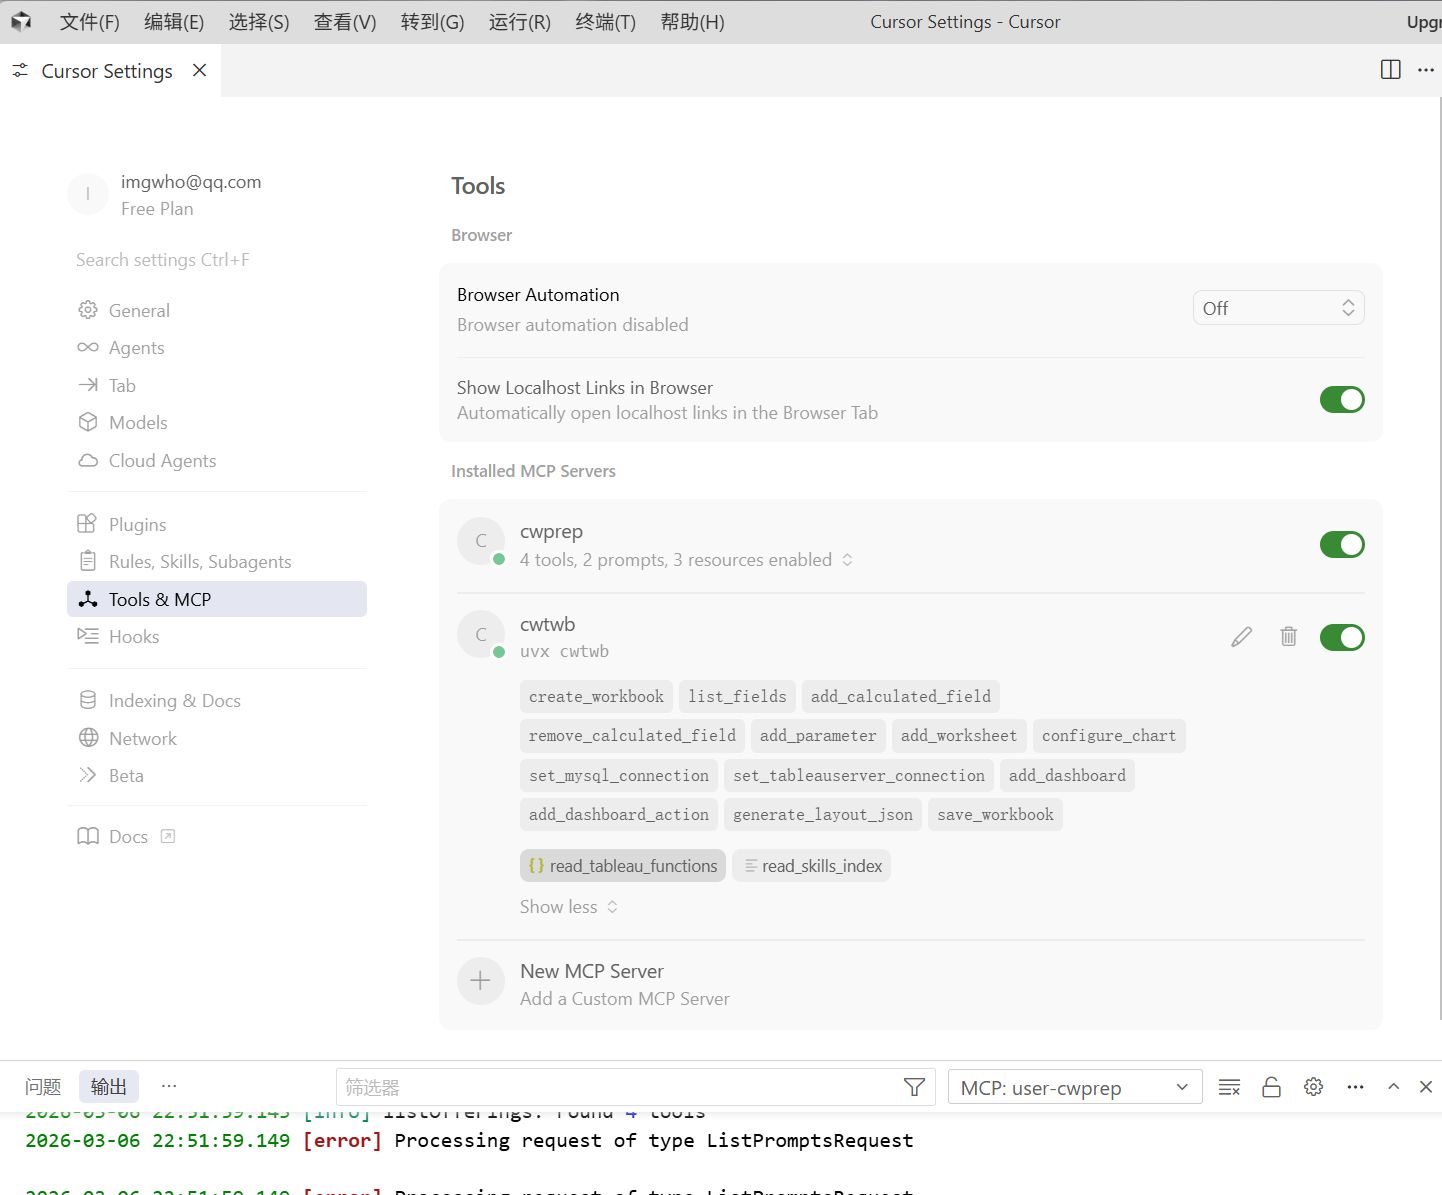Open the Browser Automation Off dropdown
The image size is (1442, 1195).
[1278, 308]
